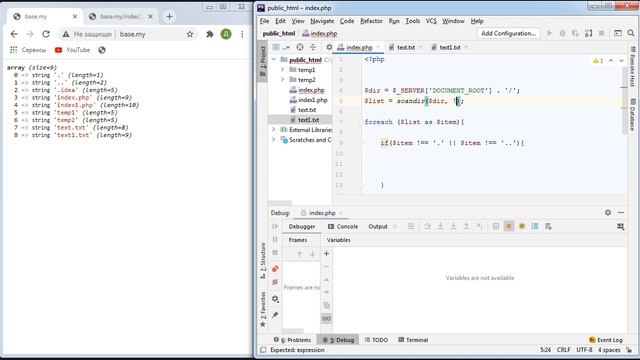
Task: Open debugger settings gear on left strip
Action: tap(275, 299)
